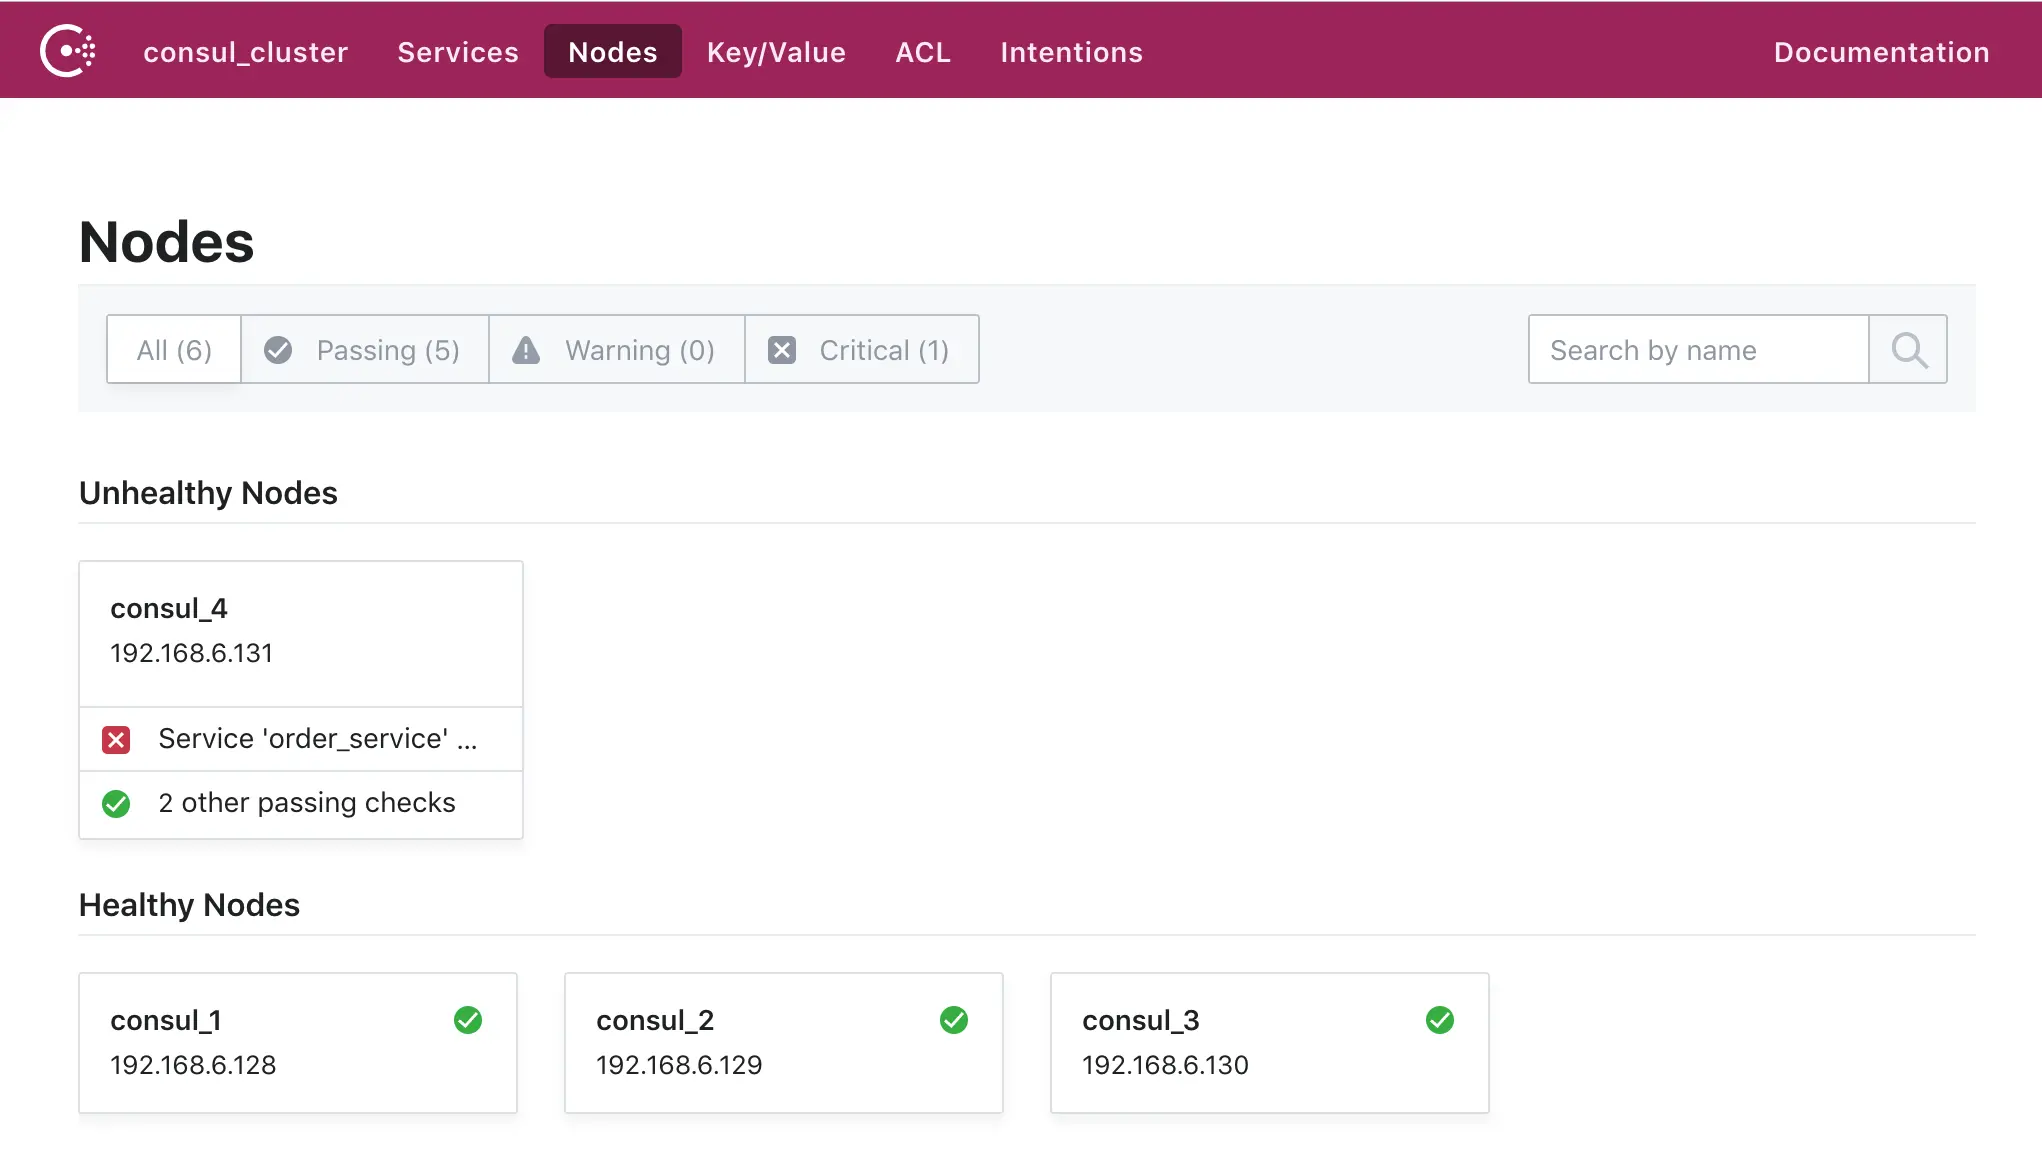The image size is (2042, 1156).
Task: Filter nodes by Critical (1)
Action: 862,350
